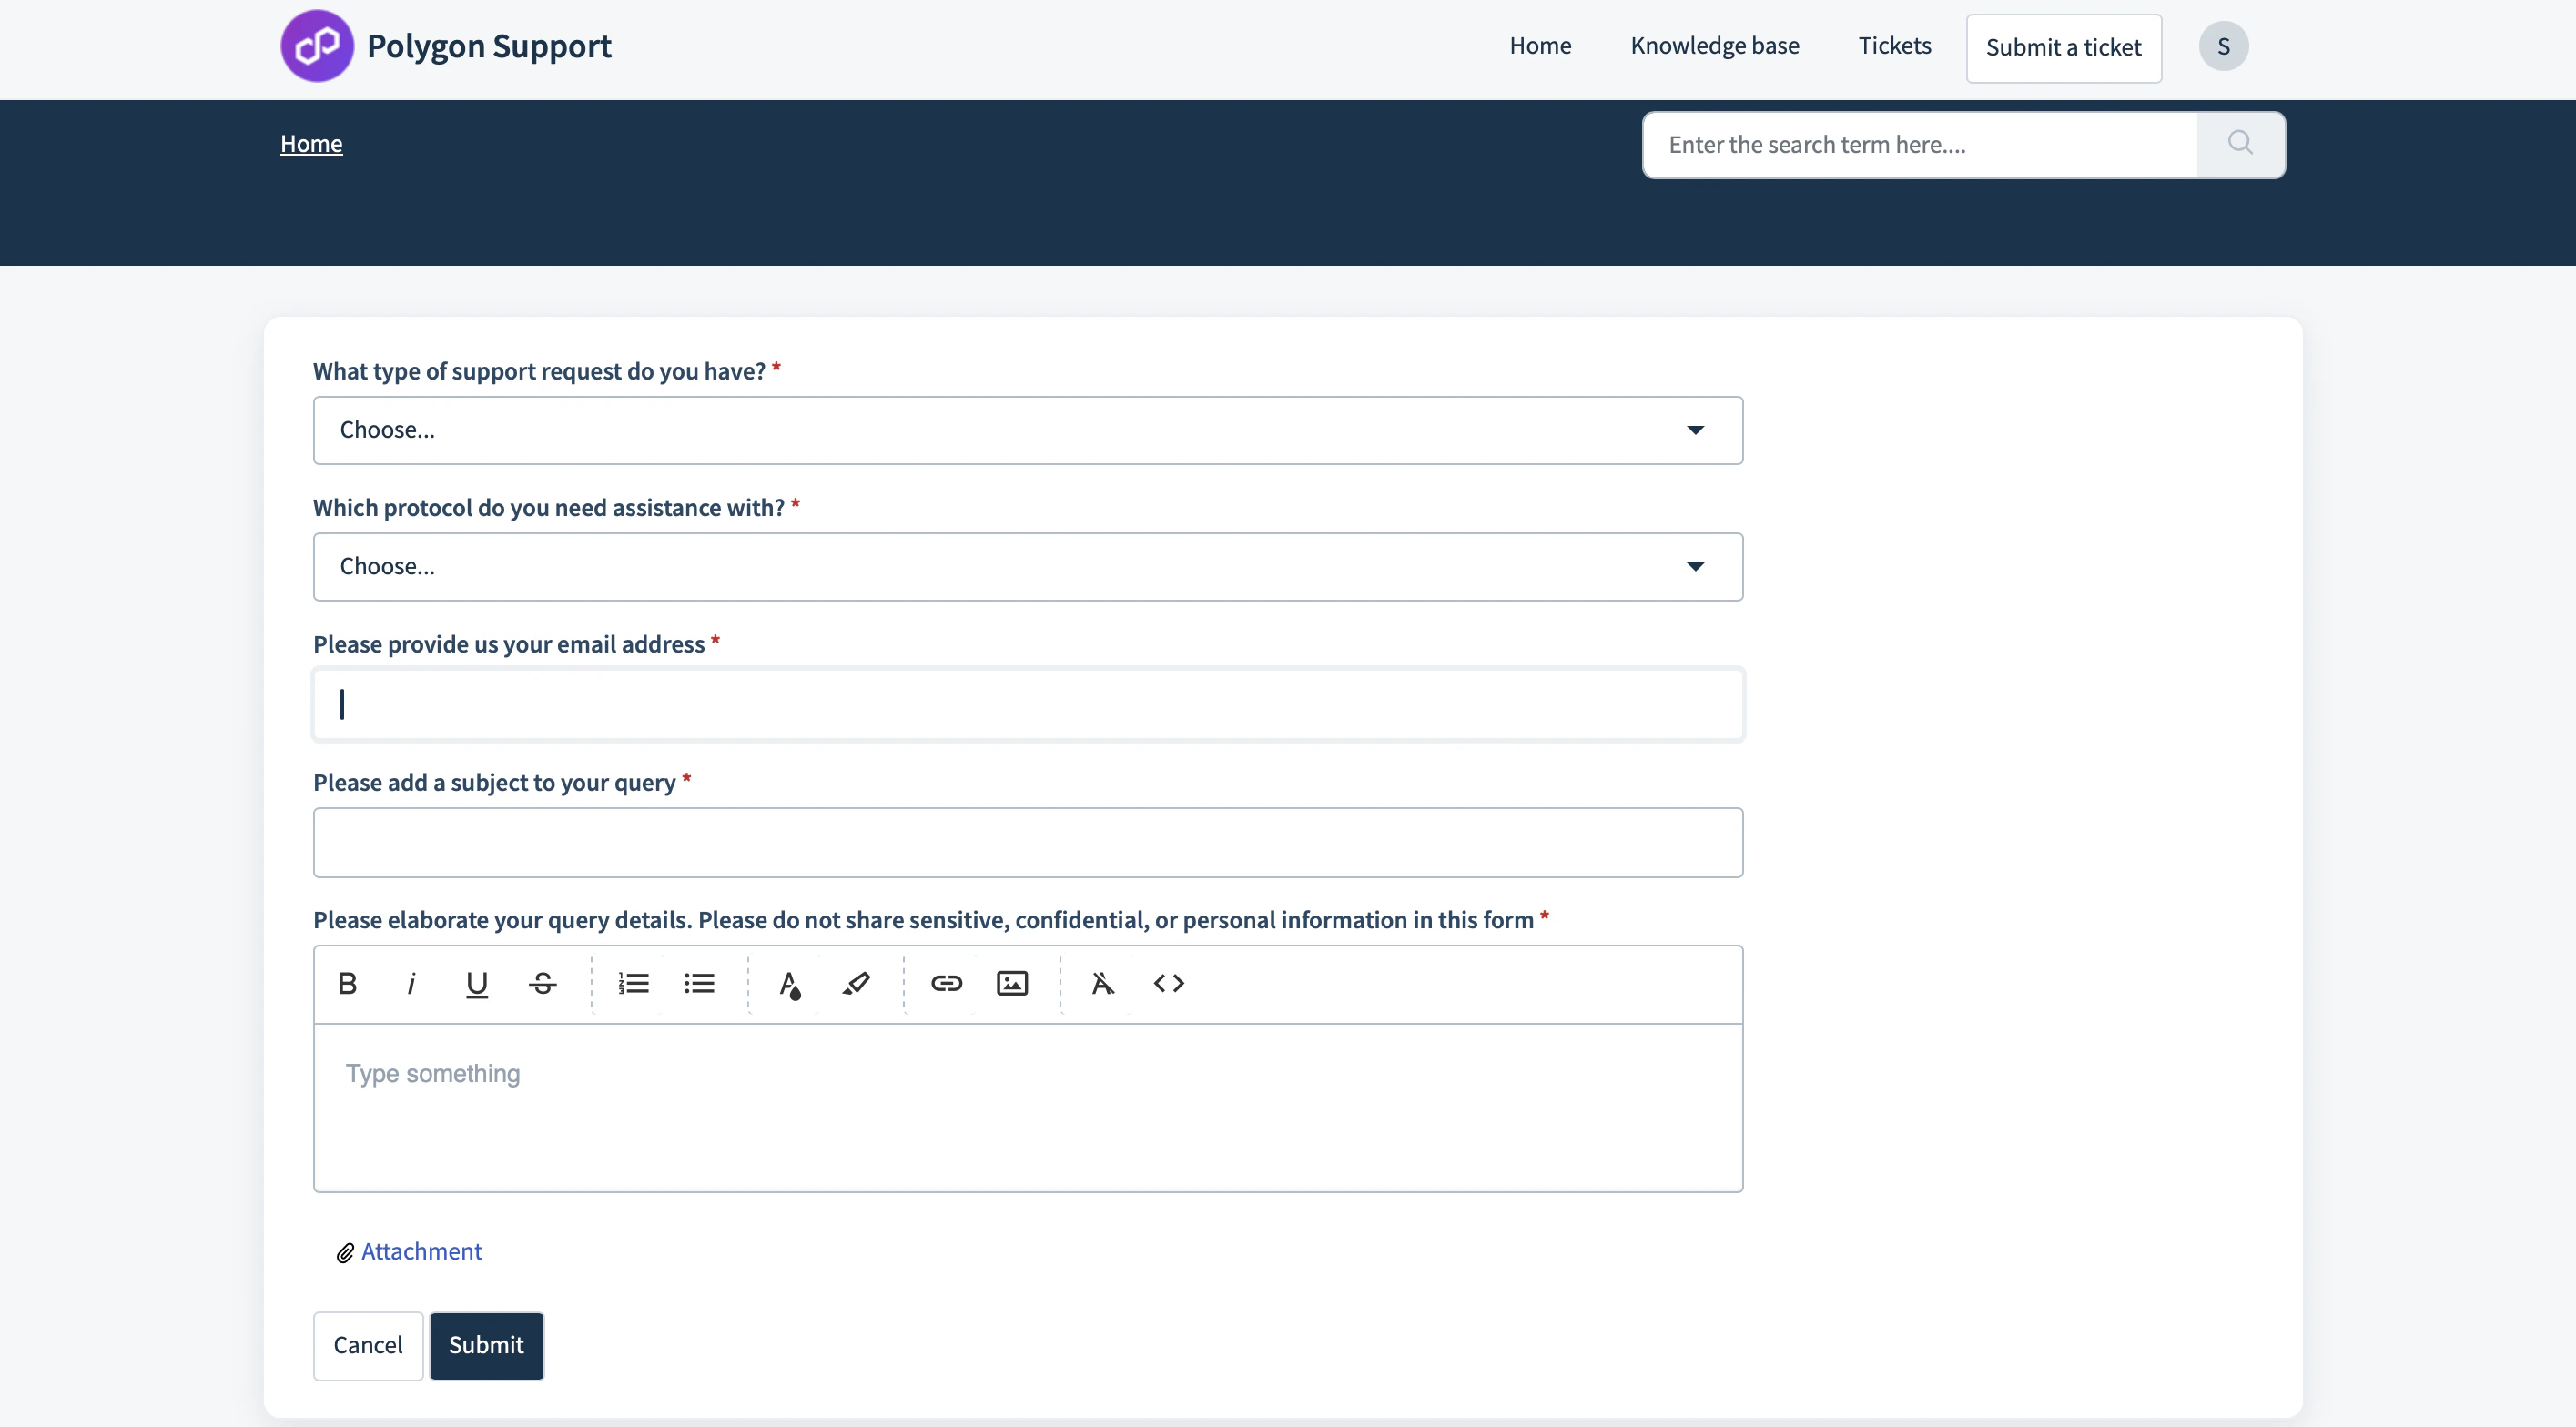Open the protocol assistance dropdown

1027,566
